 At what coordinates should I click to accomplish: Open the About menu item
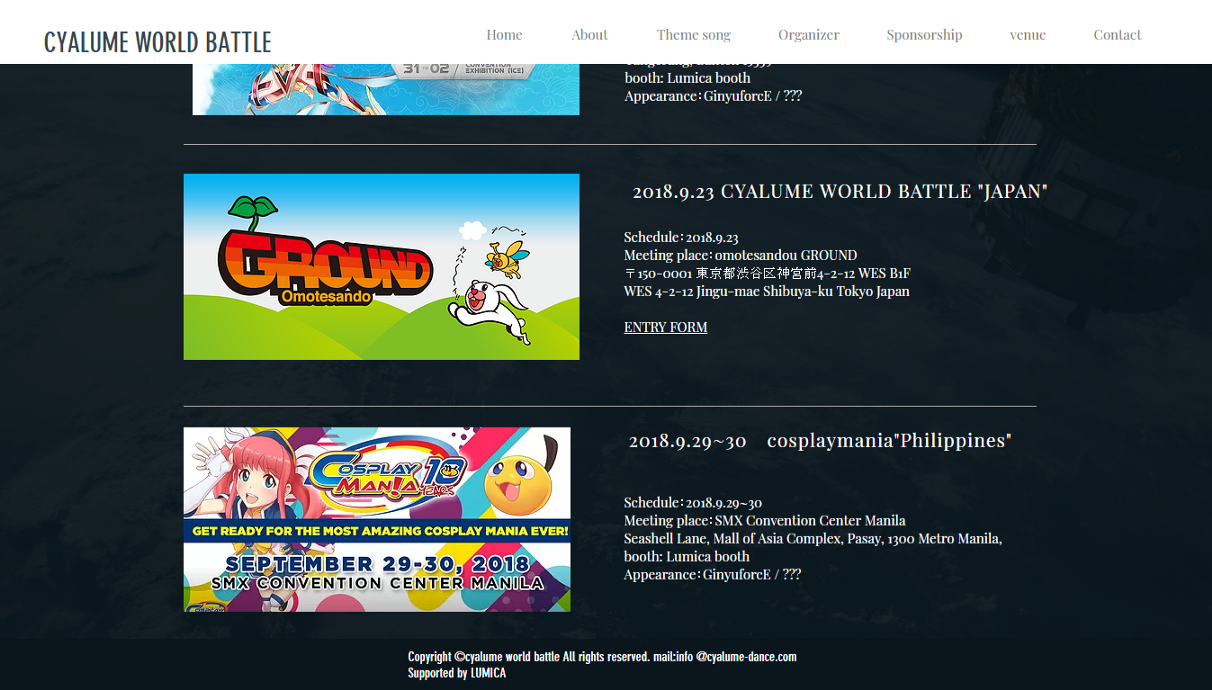(x=589, y=35)
